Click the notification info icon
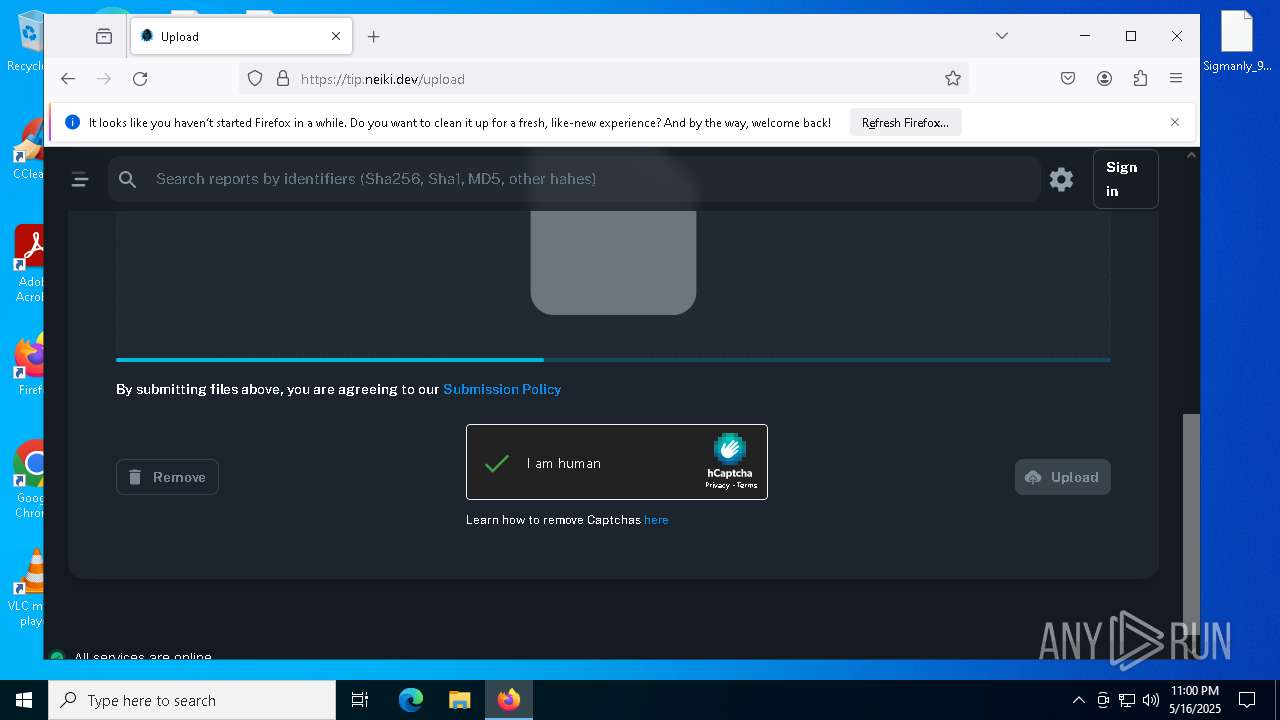 click(72, 122)
